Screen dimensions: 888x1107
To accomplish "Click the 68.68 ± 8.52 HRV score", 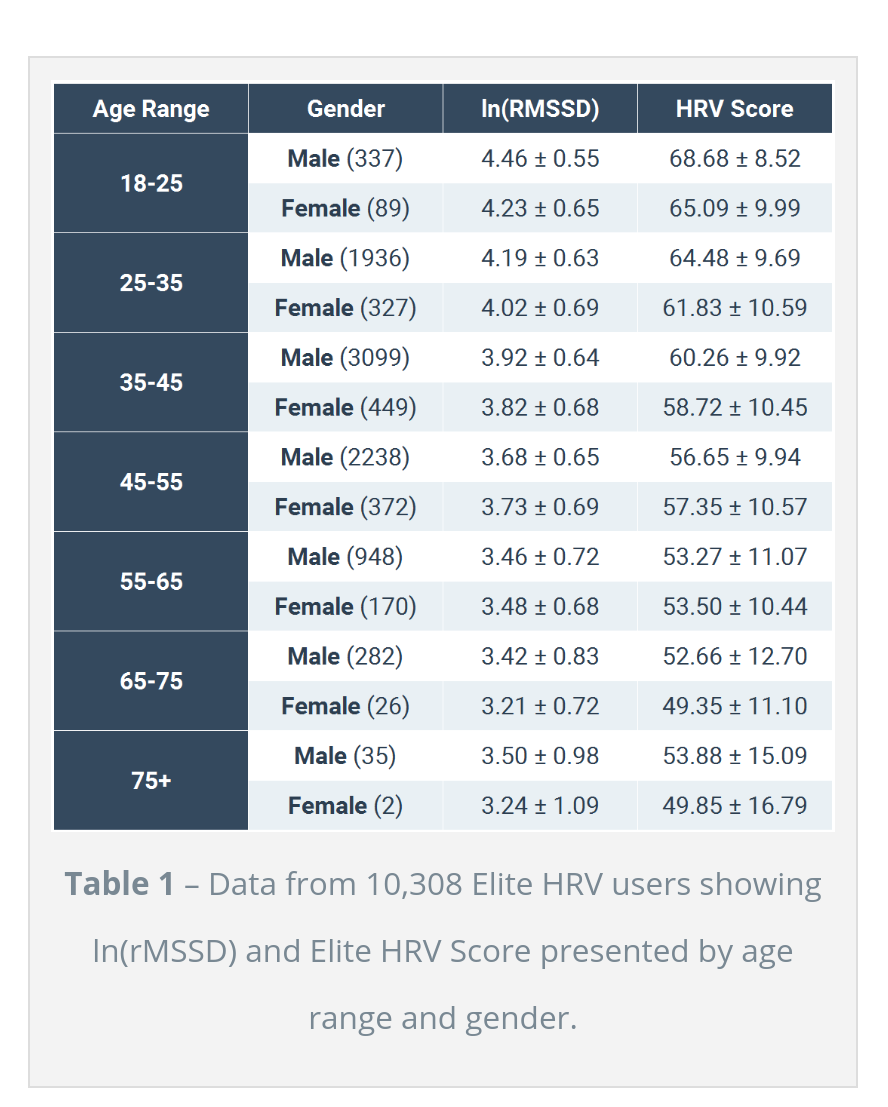I will click(734, 158).
